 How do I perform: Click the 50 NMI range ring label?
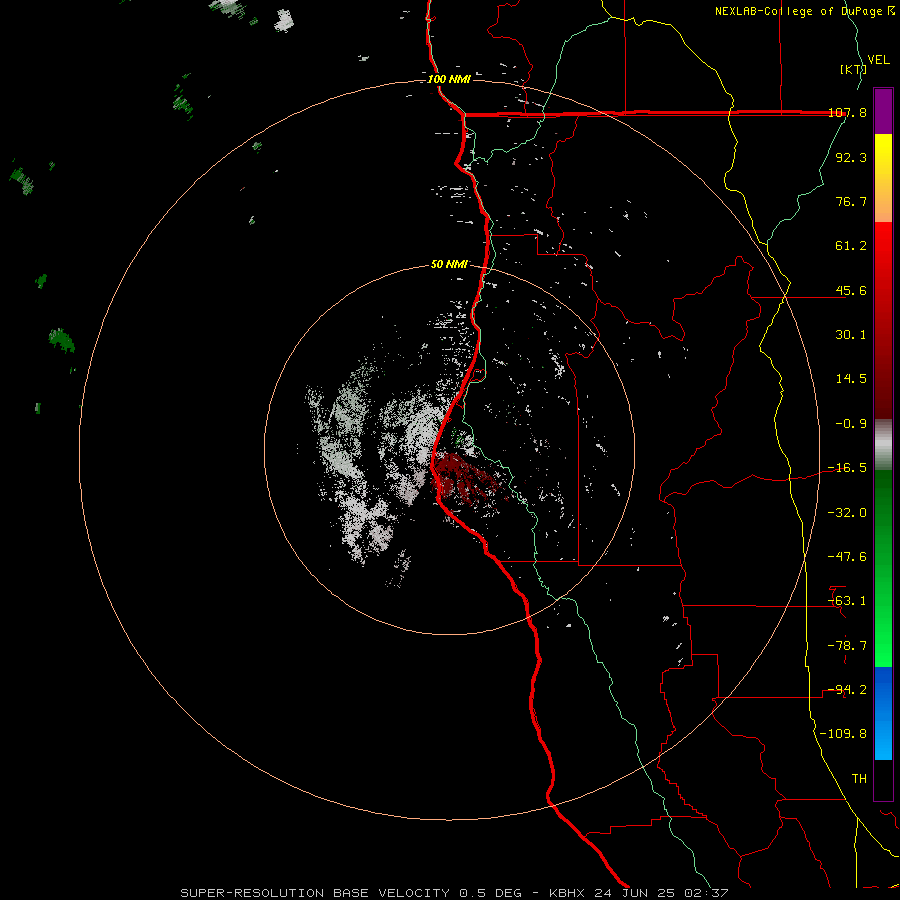coord(449,264)
